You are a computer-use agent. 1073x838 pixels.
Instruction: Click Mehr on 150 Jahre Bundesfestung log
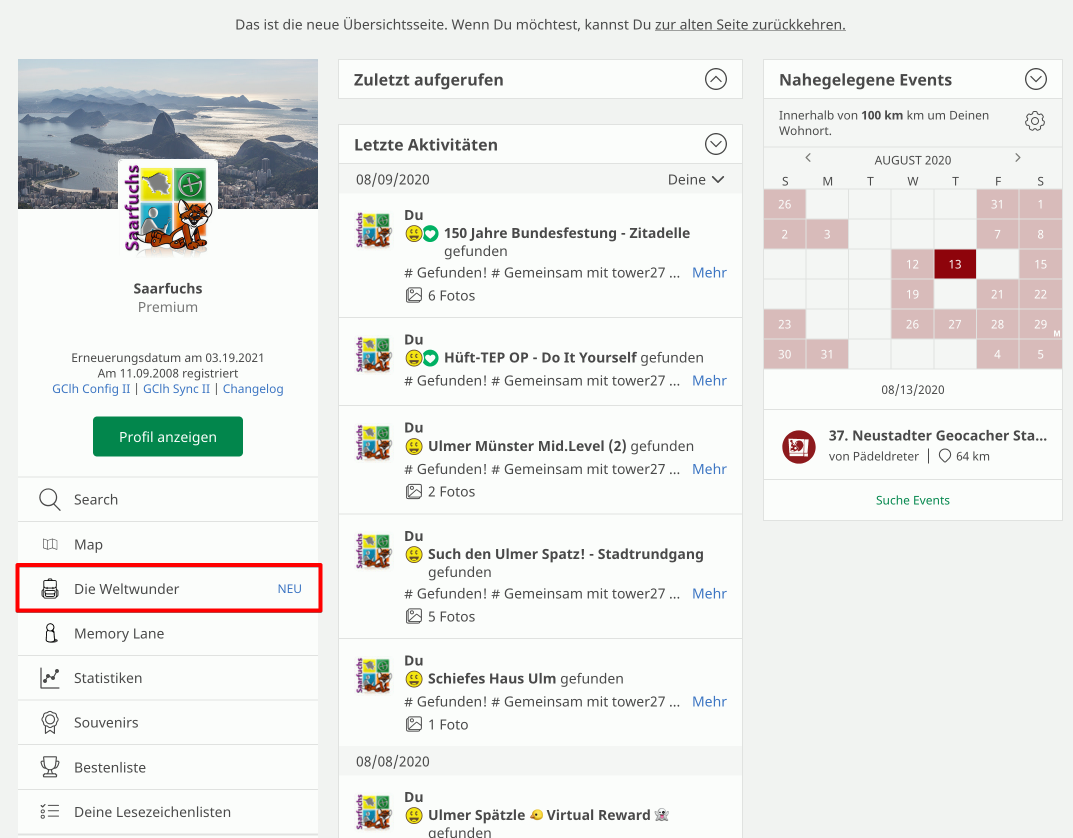click(x=709, y=272)
